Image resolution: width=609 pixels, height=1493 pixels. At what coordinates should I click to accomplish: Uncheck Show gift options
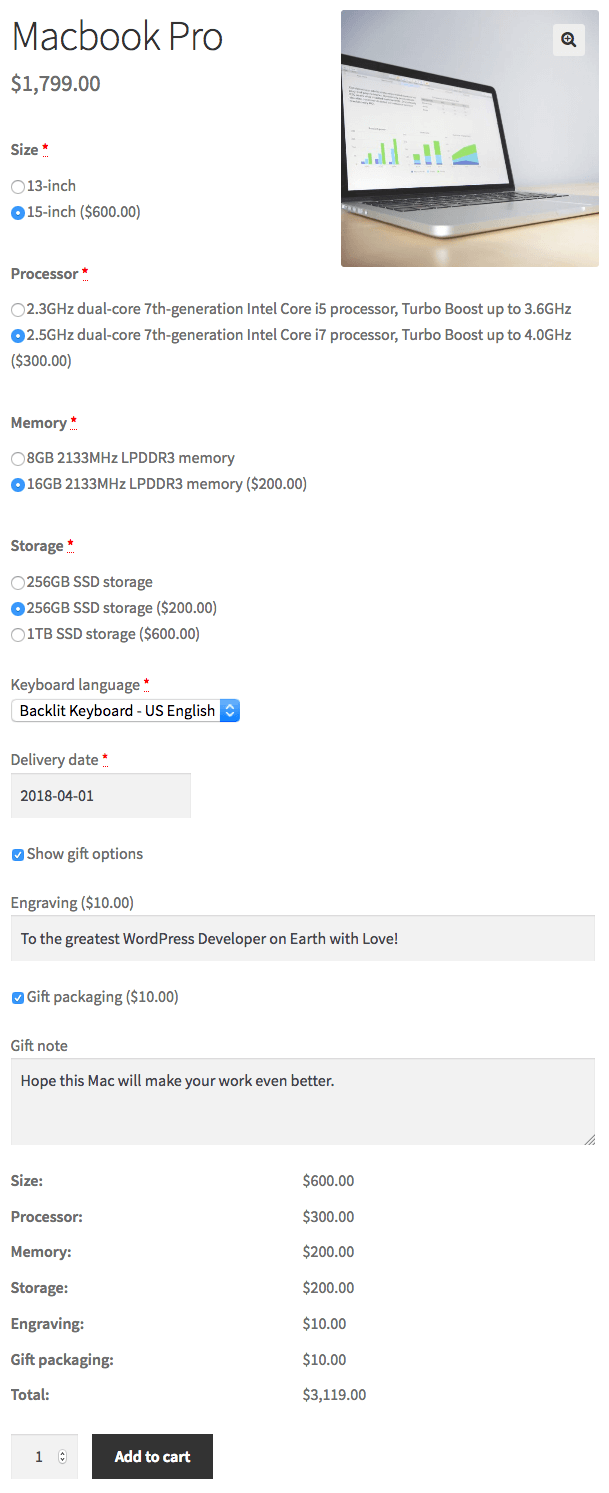(x=18, y=855)
